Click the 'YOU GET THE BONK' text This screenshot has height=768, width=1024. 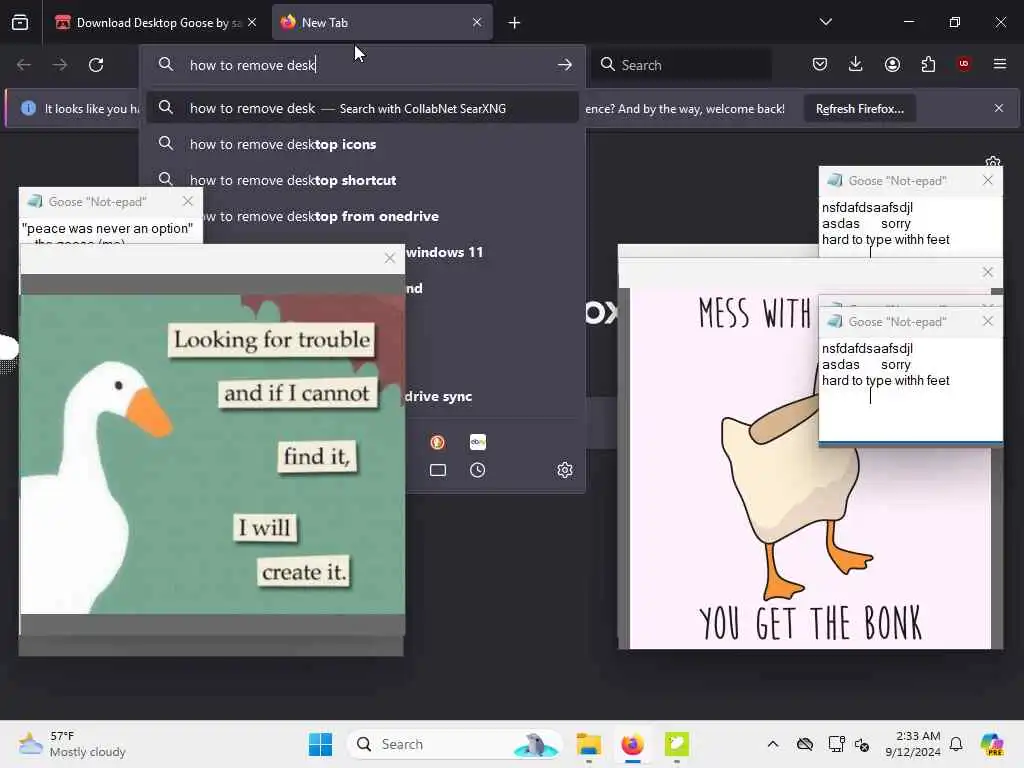810,623
